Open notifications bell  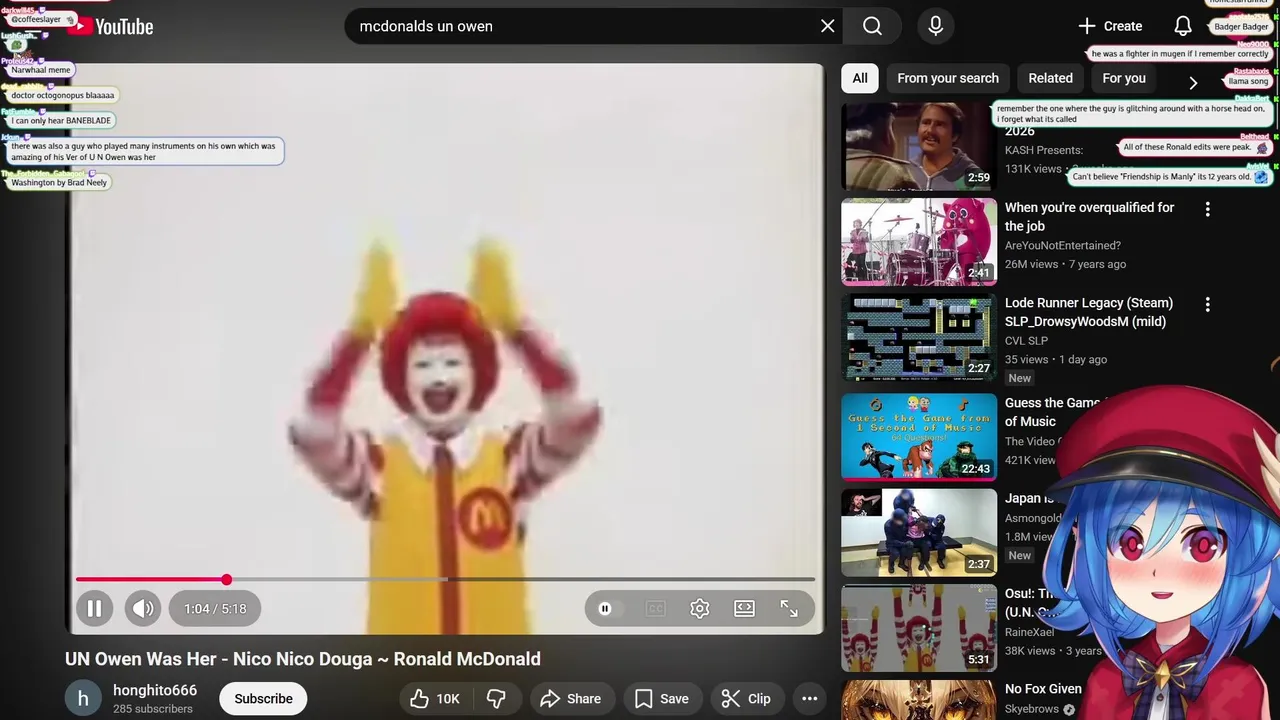(x=1183, y=26)
